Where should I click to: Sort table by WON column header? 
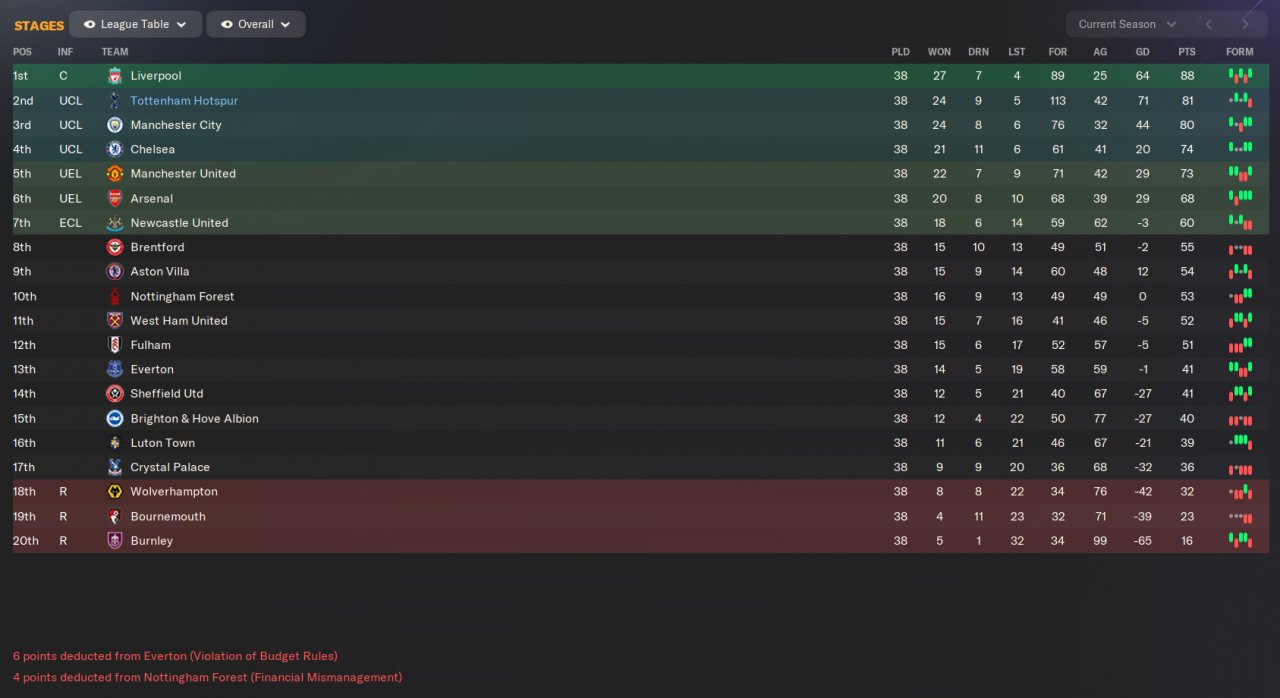click(x=939, y=52)
